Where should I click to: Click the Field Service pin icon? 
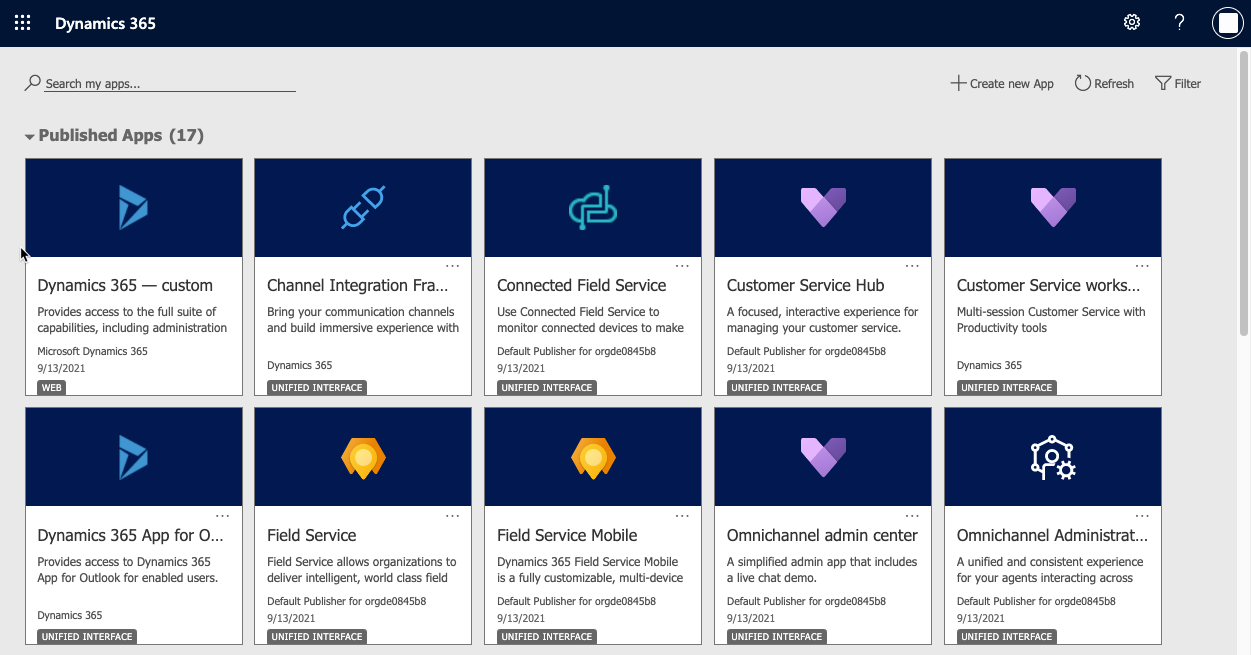[x=363, y=458]
